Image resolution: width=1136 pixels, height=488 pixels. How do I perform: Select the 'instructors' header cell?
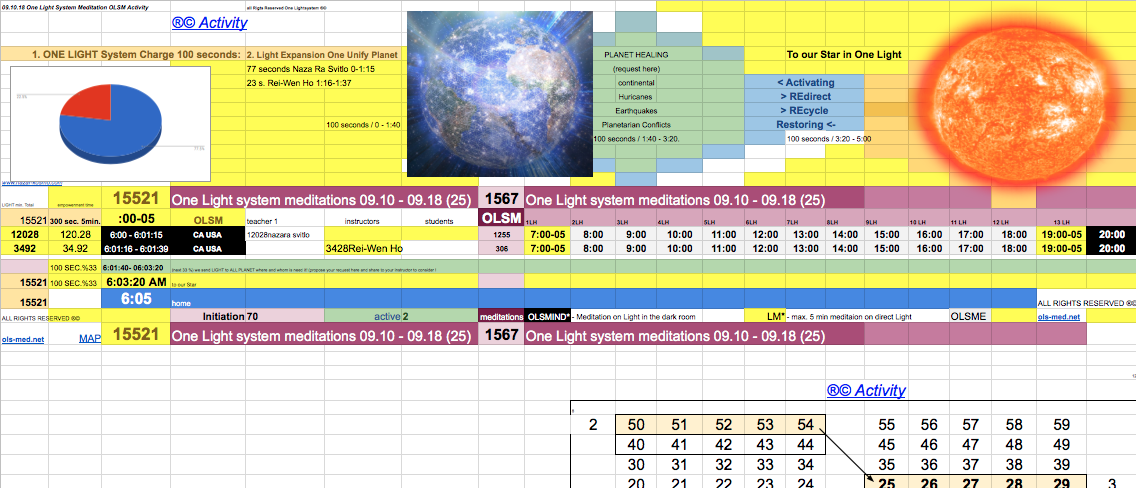point(363,220)
